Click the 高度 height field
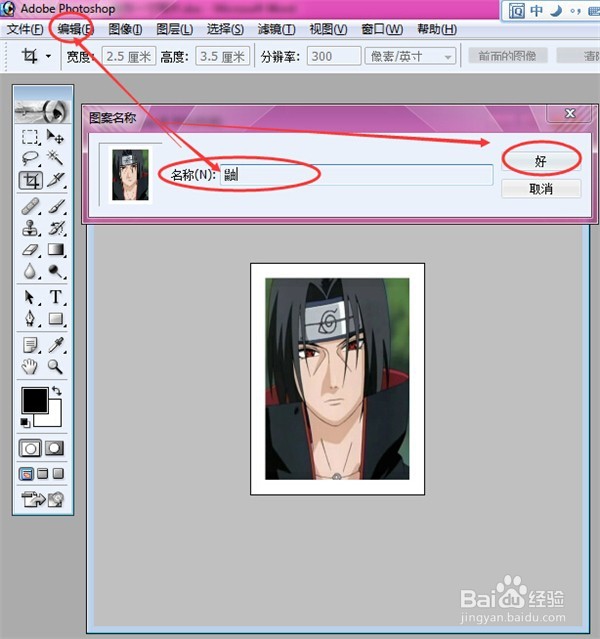 (x=223, y=56)
